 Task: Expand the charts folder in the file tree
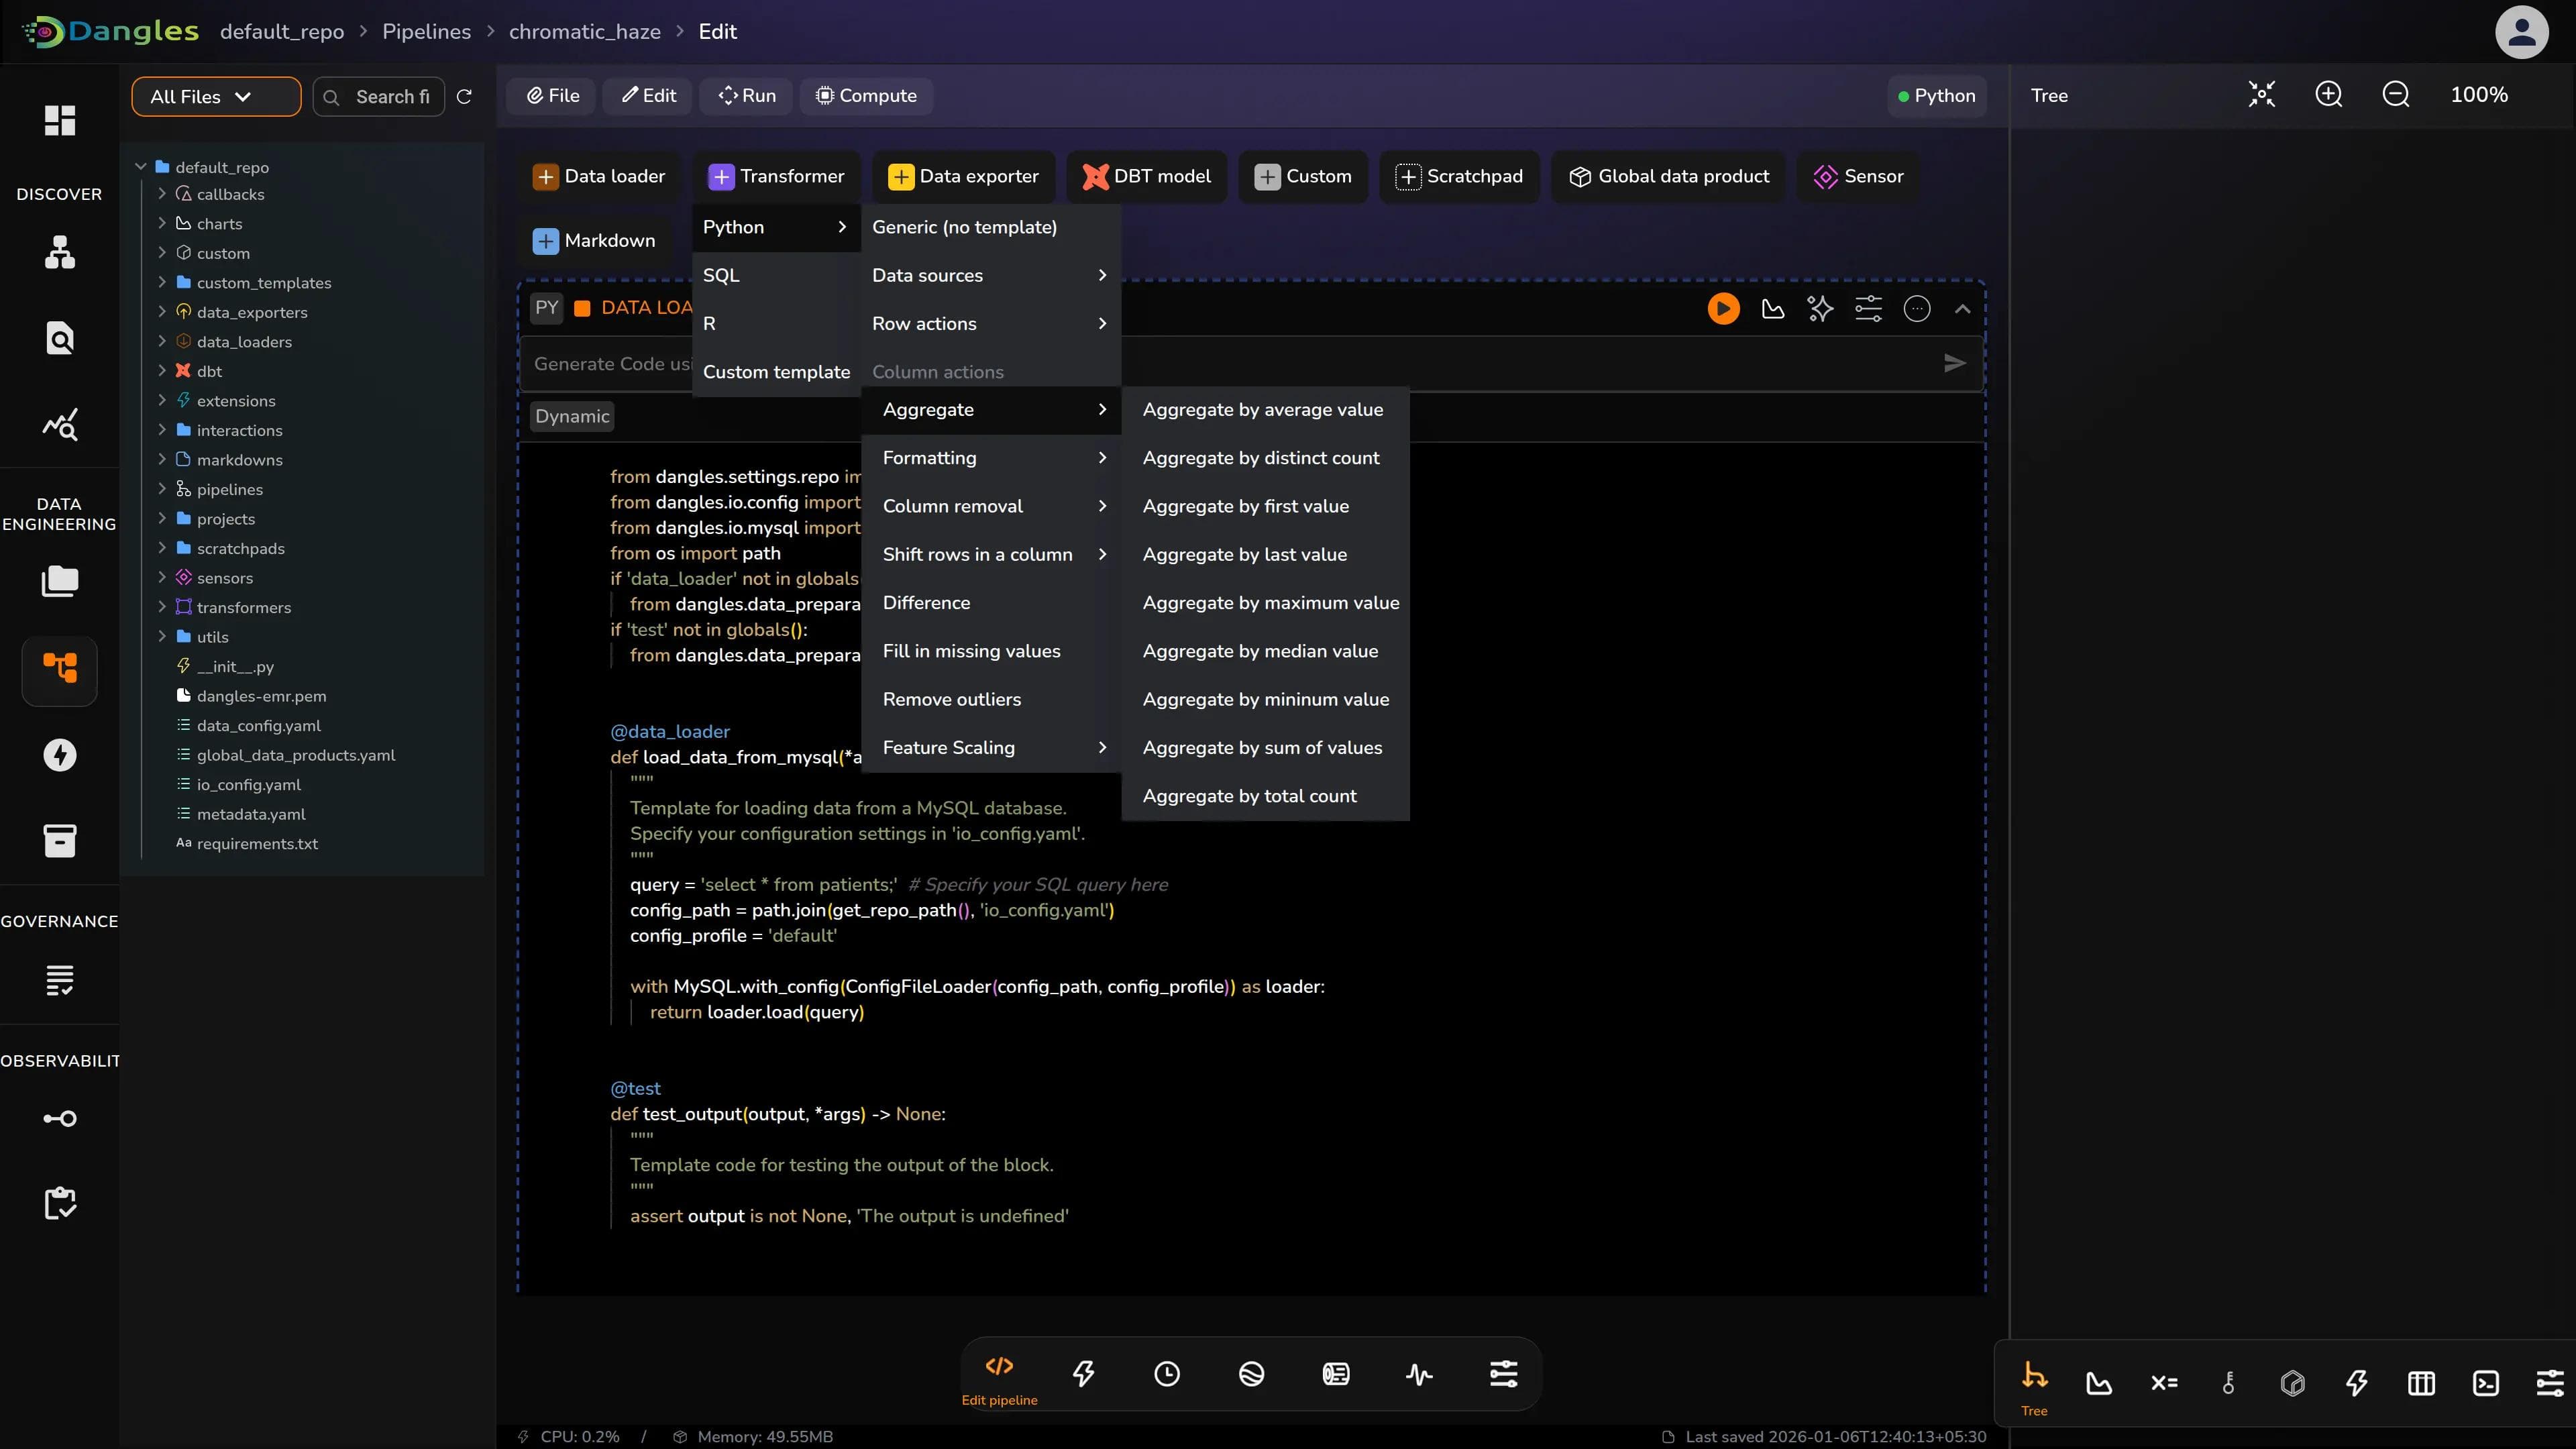point(163,223)
